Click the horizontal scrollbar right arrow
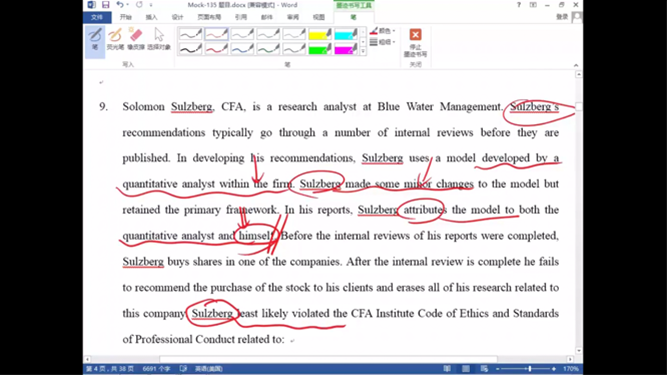Screen dimensions: 667x375 click(570, 359)
